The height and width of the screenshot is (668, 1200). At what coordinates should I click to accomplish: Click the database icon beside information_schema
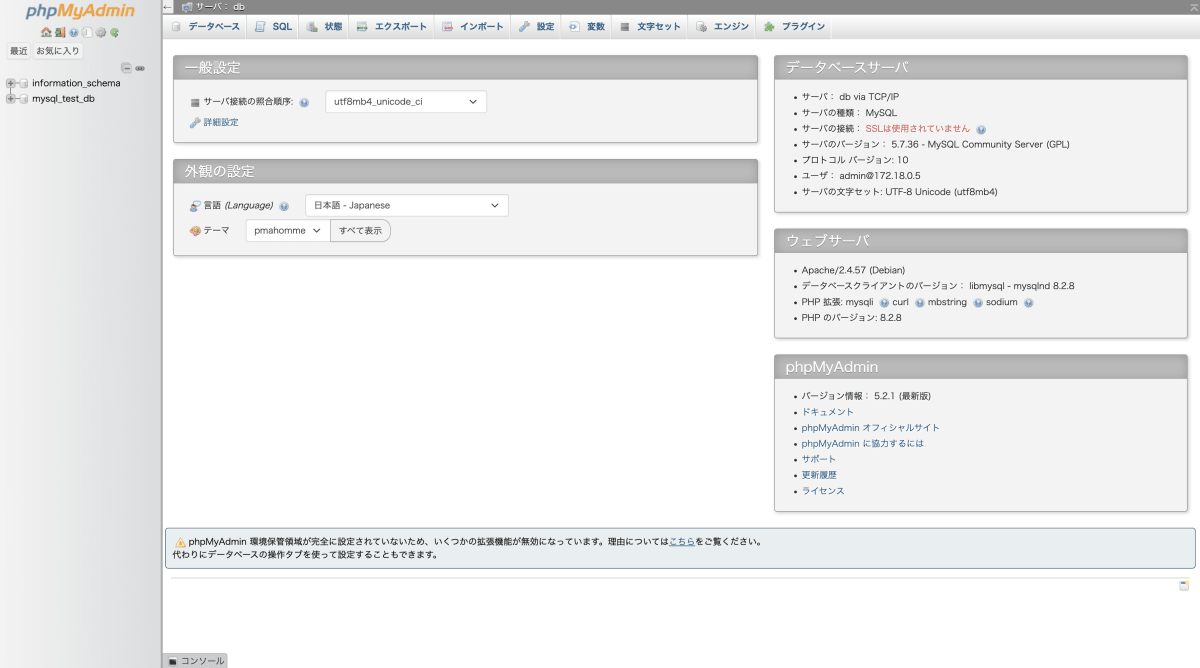pos(24,83)
